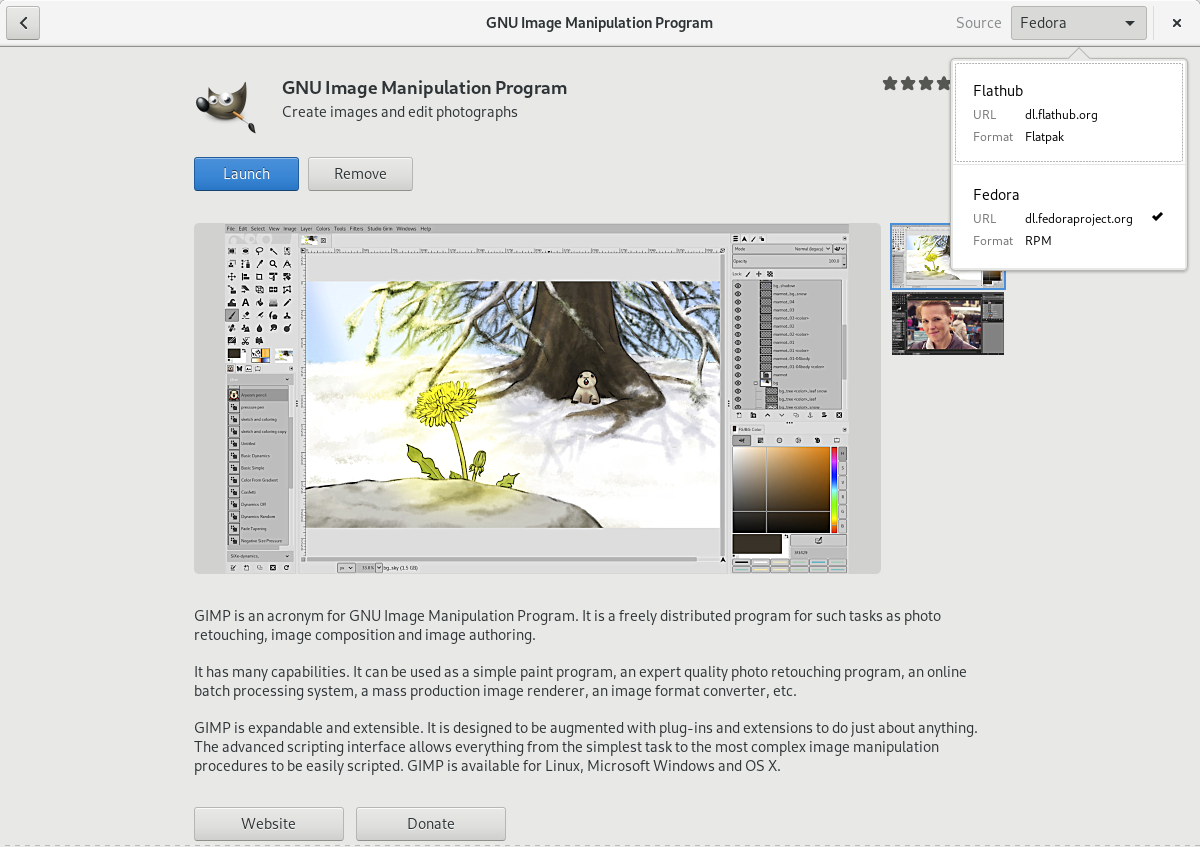Click the Remove button
The height and width of the screenshot is (847, 1200).
pos(360,174)
